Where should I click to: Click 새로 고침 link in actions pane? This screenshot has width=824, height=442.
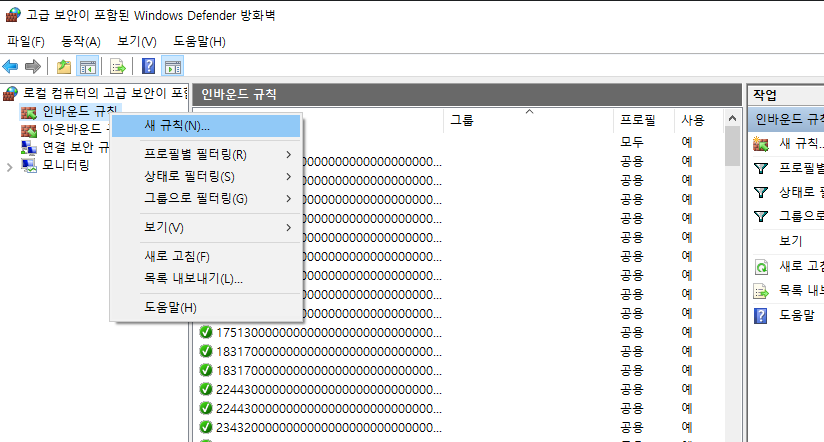click(801, 266)
